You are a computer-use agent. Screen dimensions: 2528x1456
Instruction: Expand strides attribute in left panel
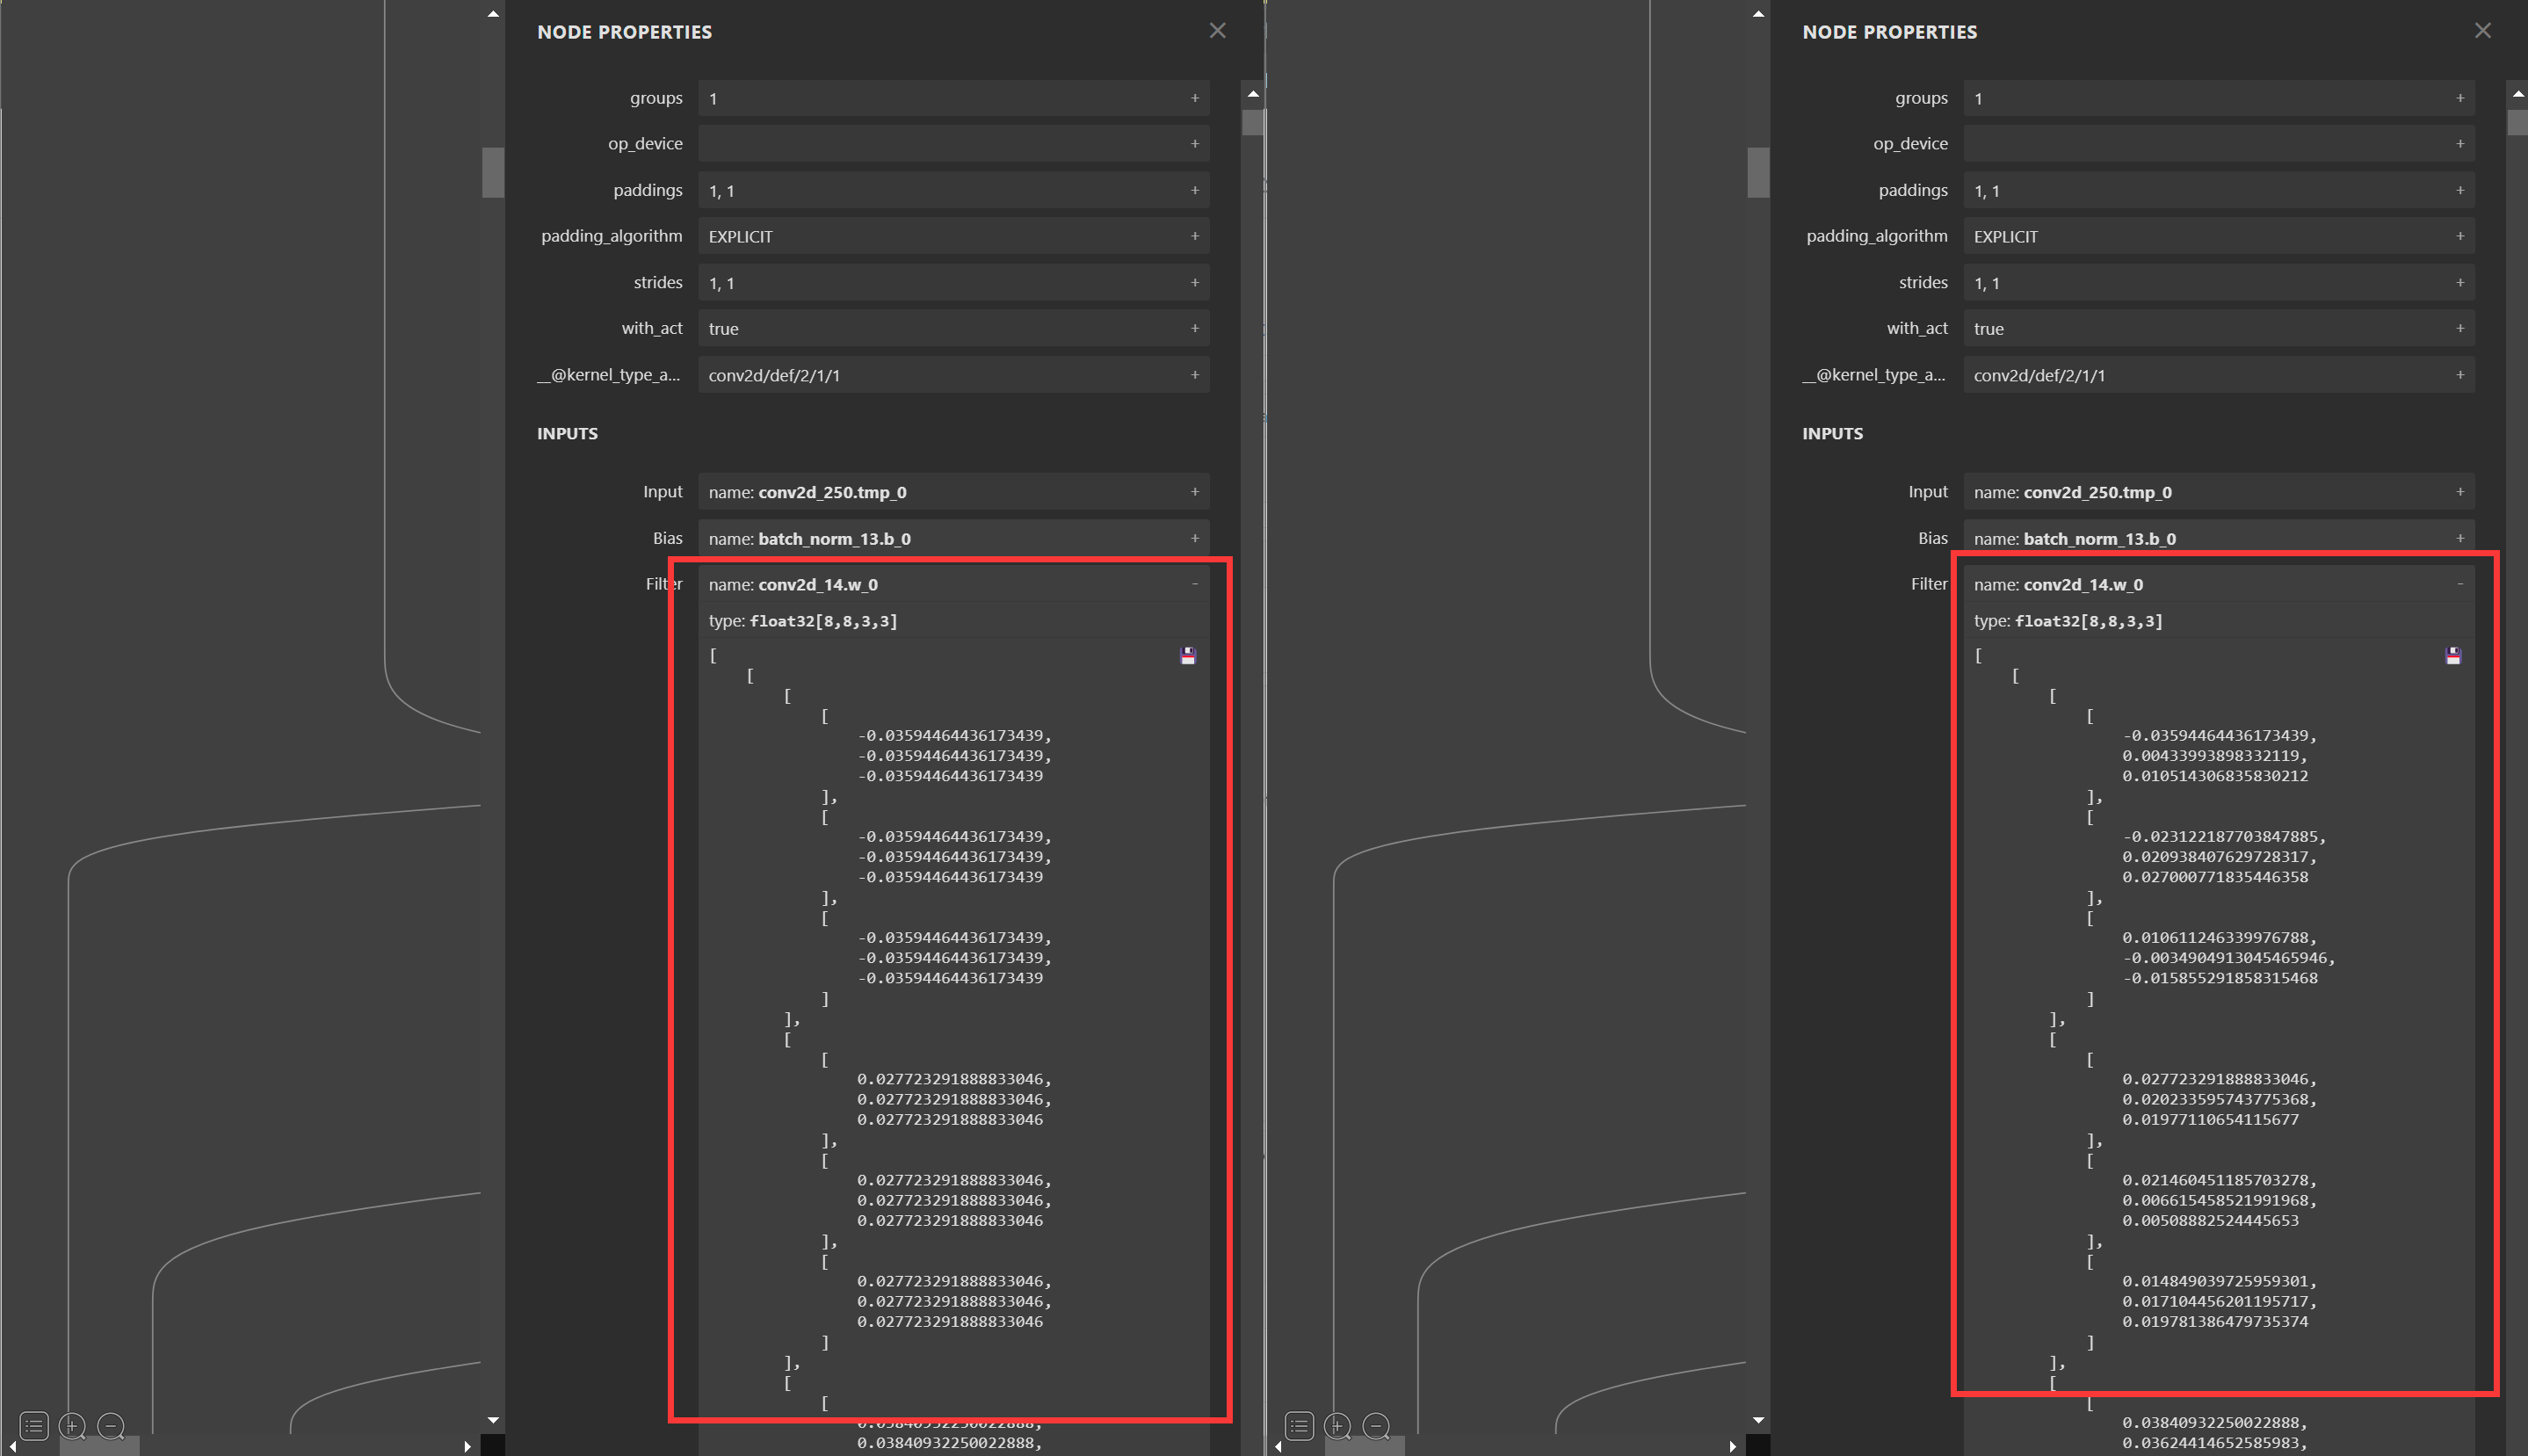(x=1194, y=283)
